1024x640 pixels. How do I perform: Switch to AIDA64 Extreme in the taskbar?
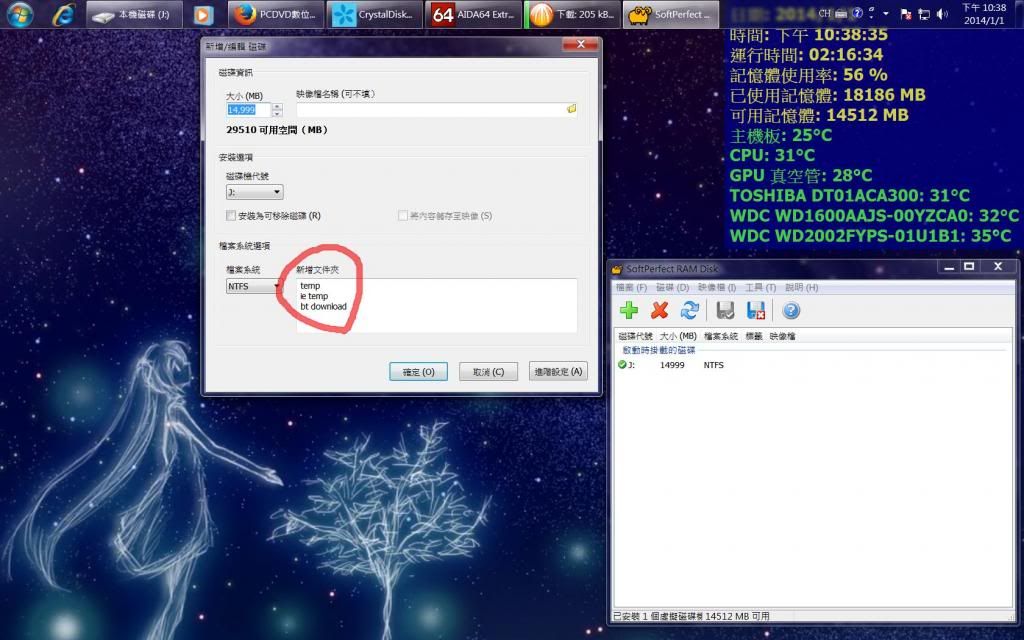coord(473,14)
